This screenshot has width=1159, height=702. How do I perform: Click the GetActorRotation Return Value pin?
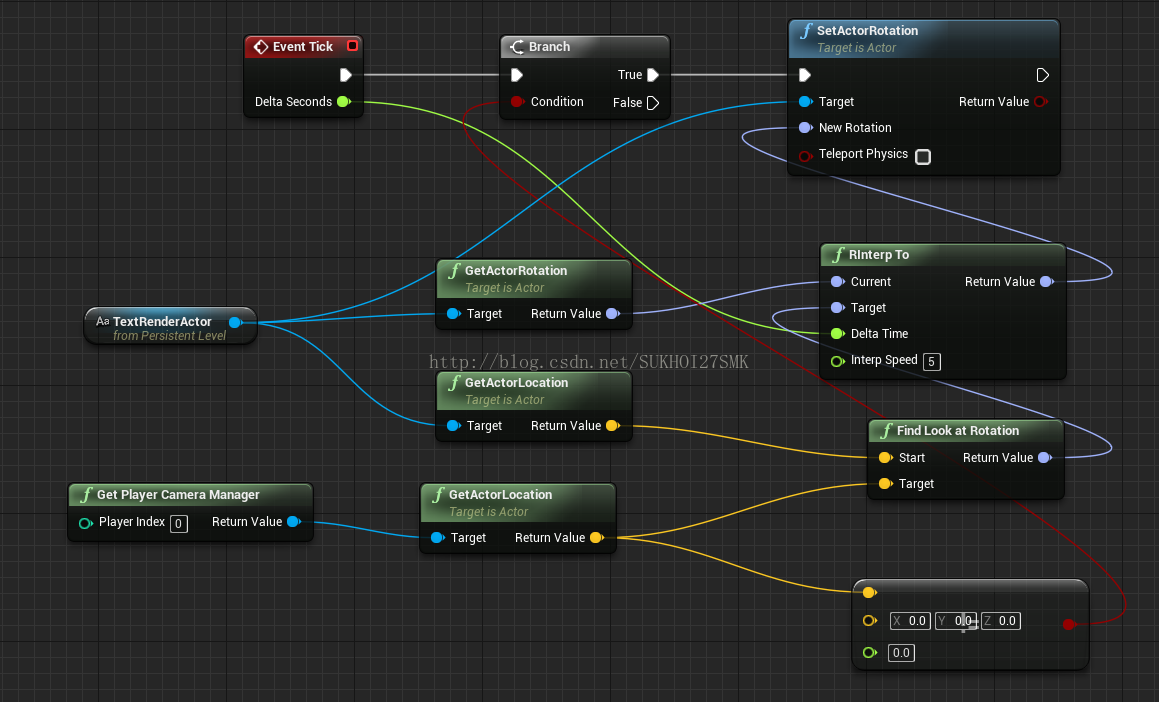click(613, 314)
